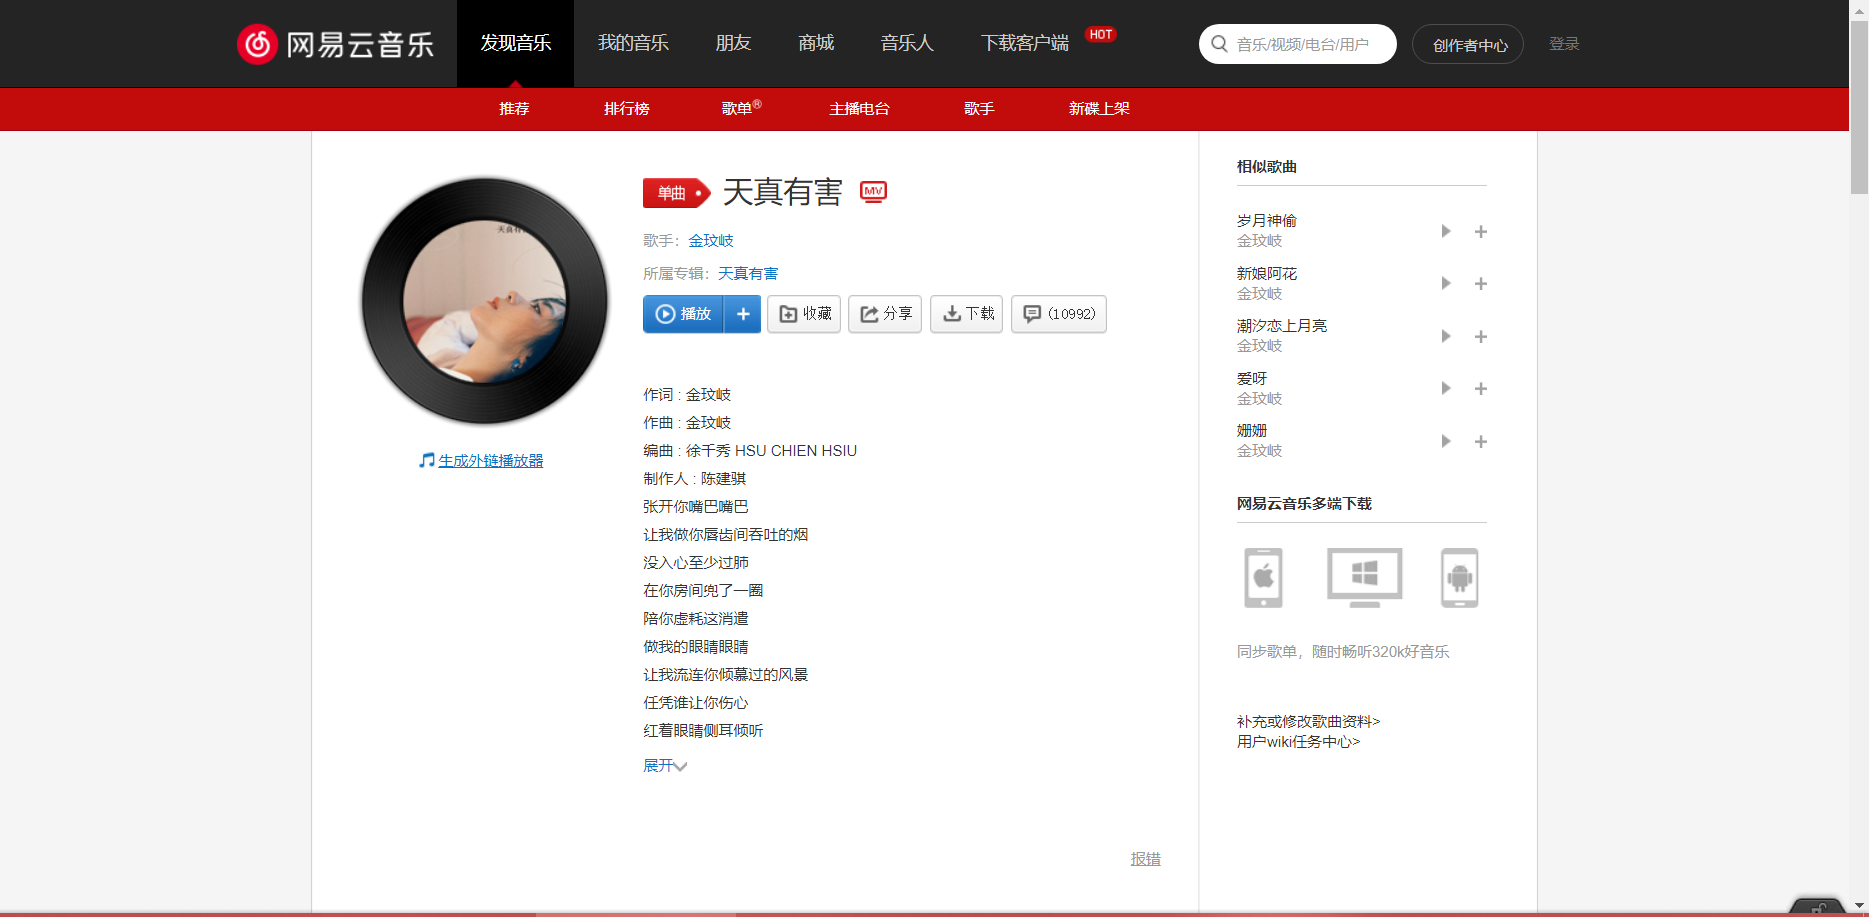Click the 收藏 collect button
The height and width of the screenshot is (917, 1869).
(804, 314)
